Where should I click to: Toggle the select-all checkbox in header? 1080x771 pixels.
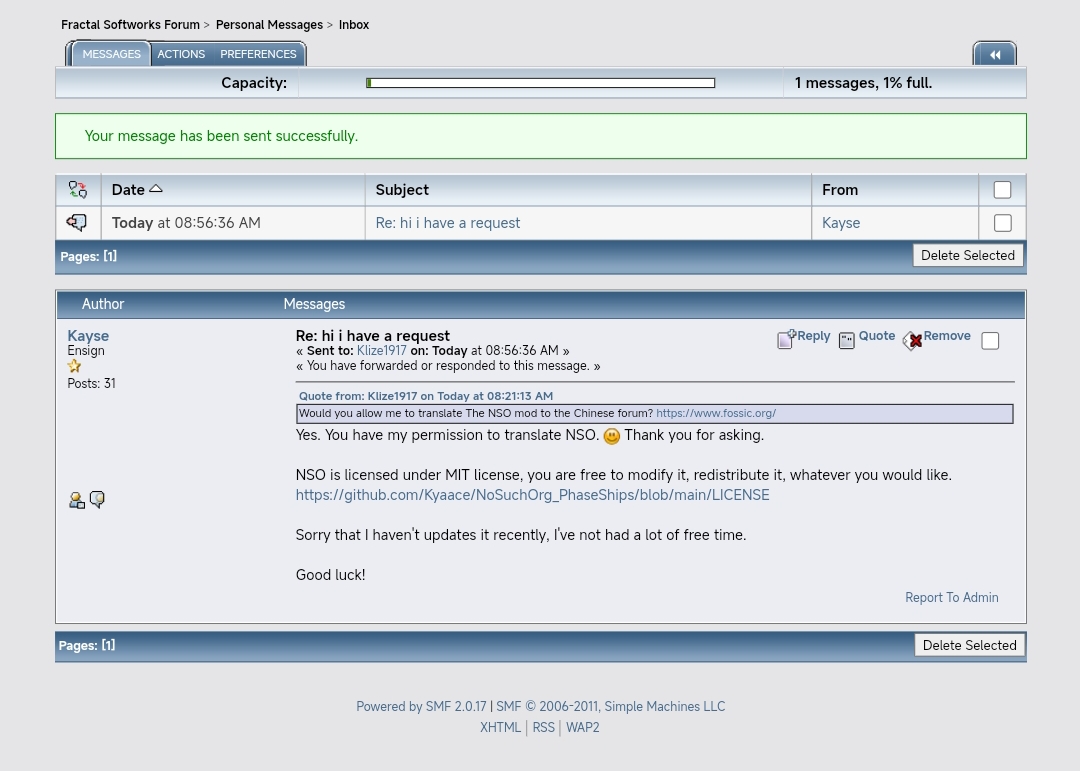(1002, 190)
